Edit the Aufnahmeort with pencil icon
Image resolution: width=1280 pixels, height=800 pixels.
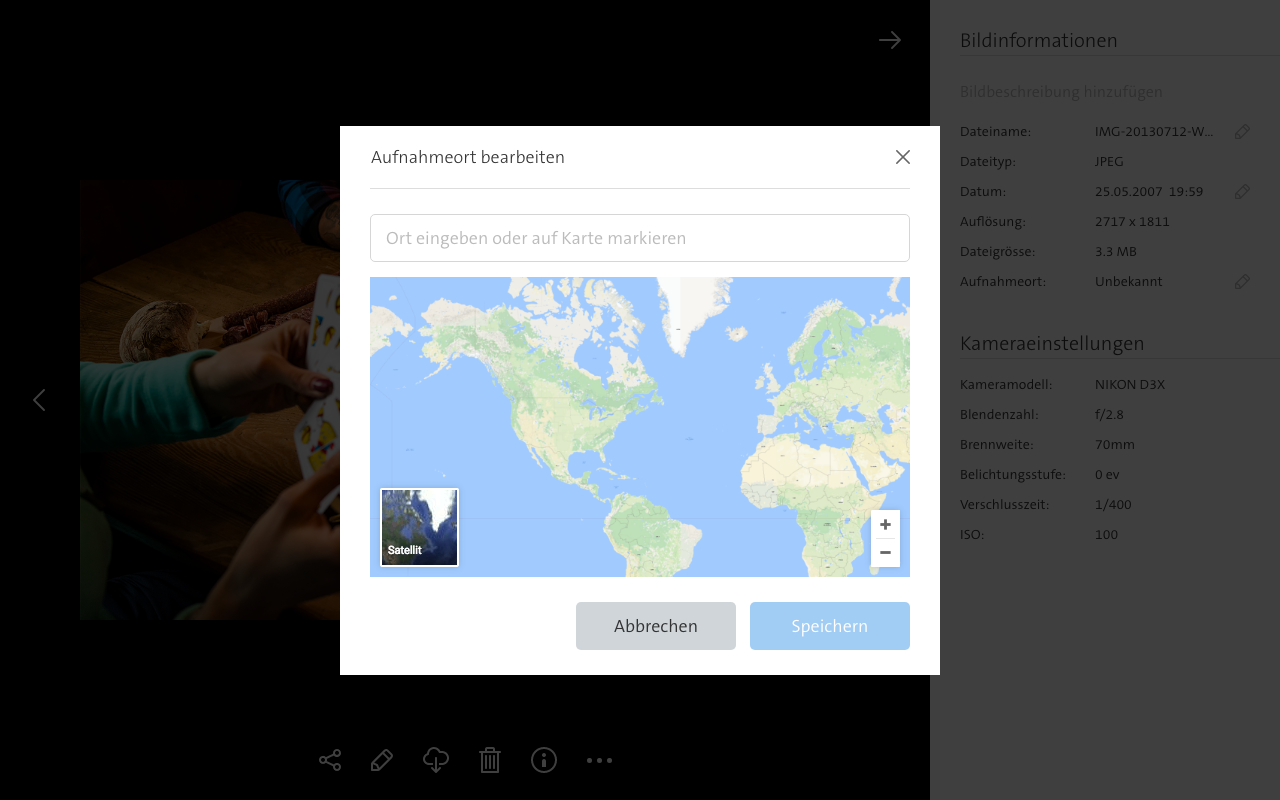1242,281
